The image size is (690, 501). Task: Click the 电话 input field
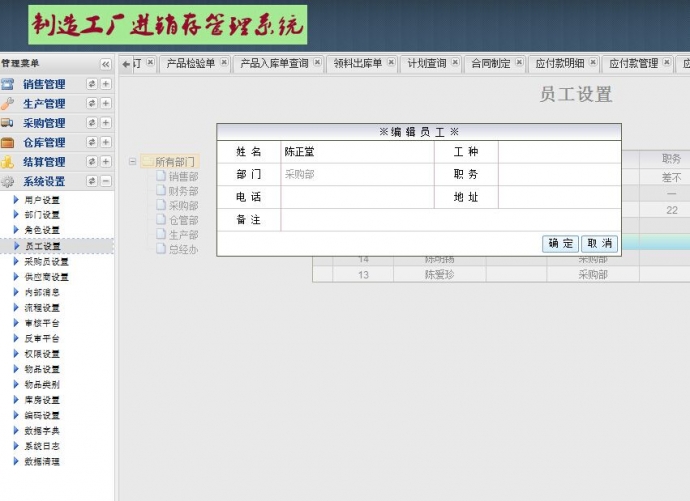pos(357,197)
